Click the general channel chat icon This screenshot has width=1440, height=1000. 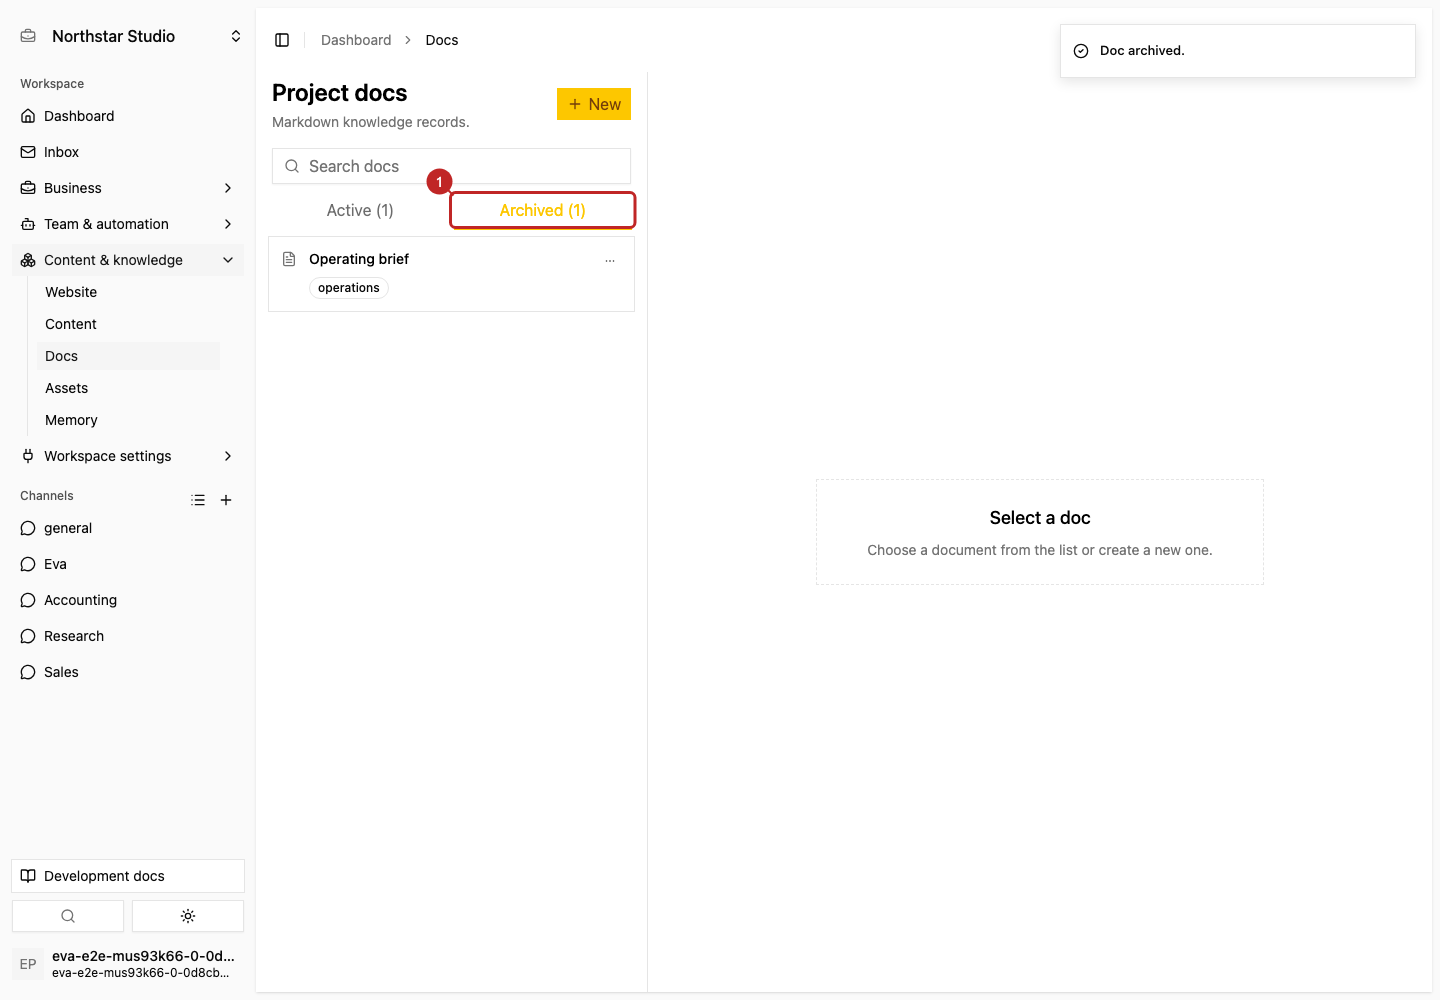(x=28, y=528)
